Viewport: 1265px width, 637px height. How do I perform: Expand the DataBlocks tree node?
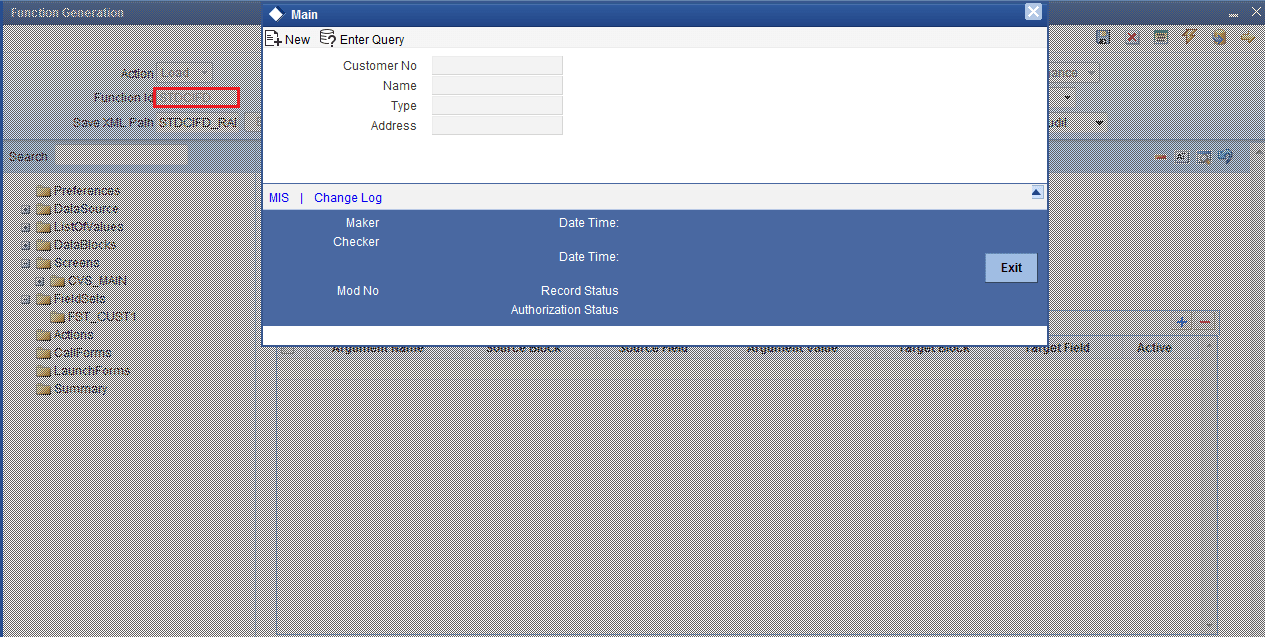tap(25, 245)
